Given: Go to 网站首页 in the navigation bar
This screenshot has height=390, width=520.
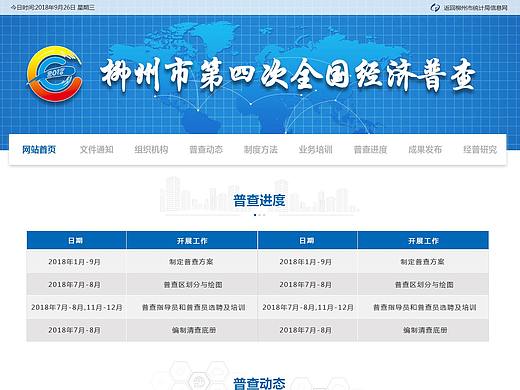Looking at the screenshot, I should tap(39, 150).
